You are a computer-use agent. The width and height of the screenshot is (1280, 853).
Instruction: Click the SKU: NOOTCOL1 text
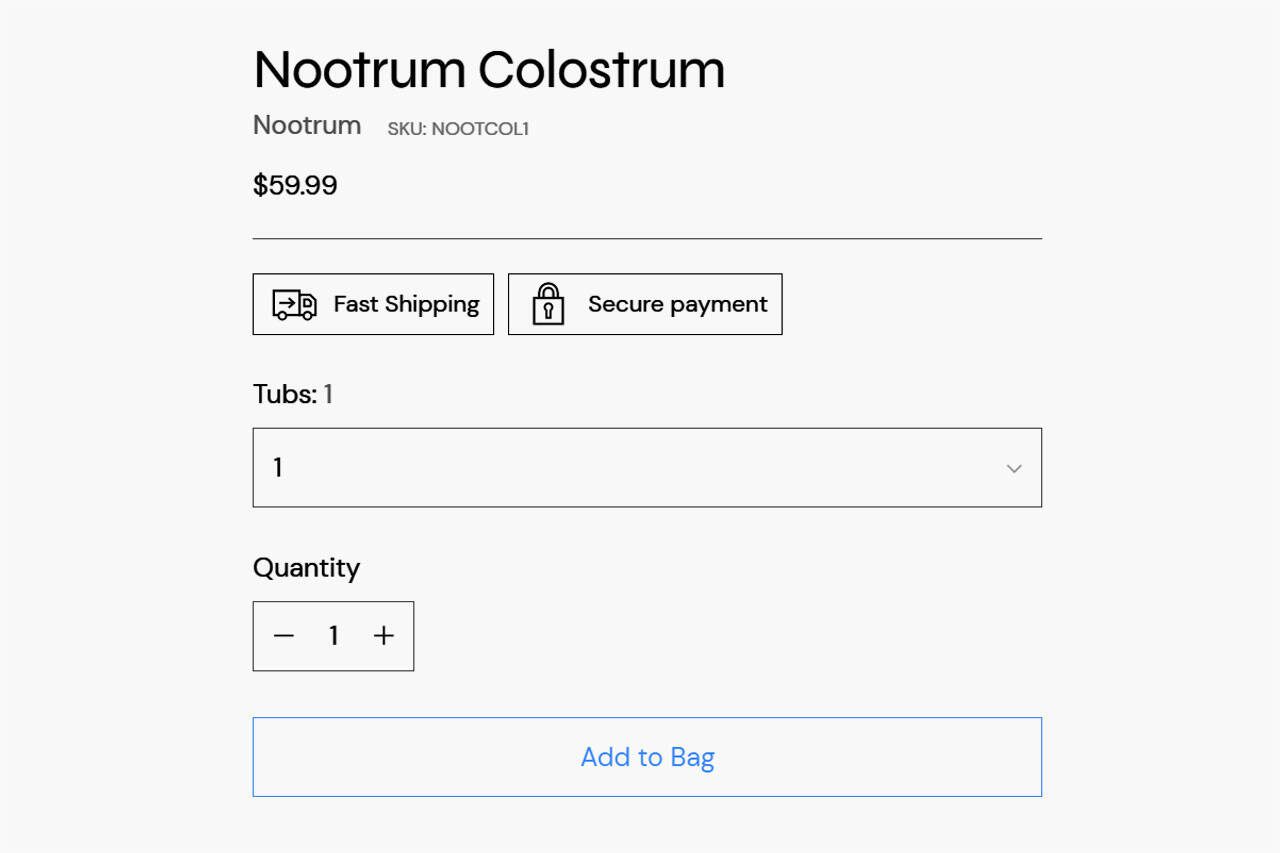[x=458, y=129]
